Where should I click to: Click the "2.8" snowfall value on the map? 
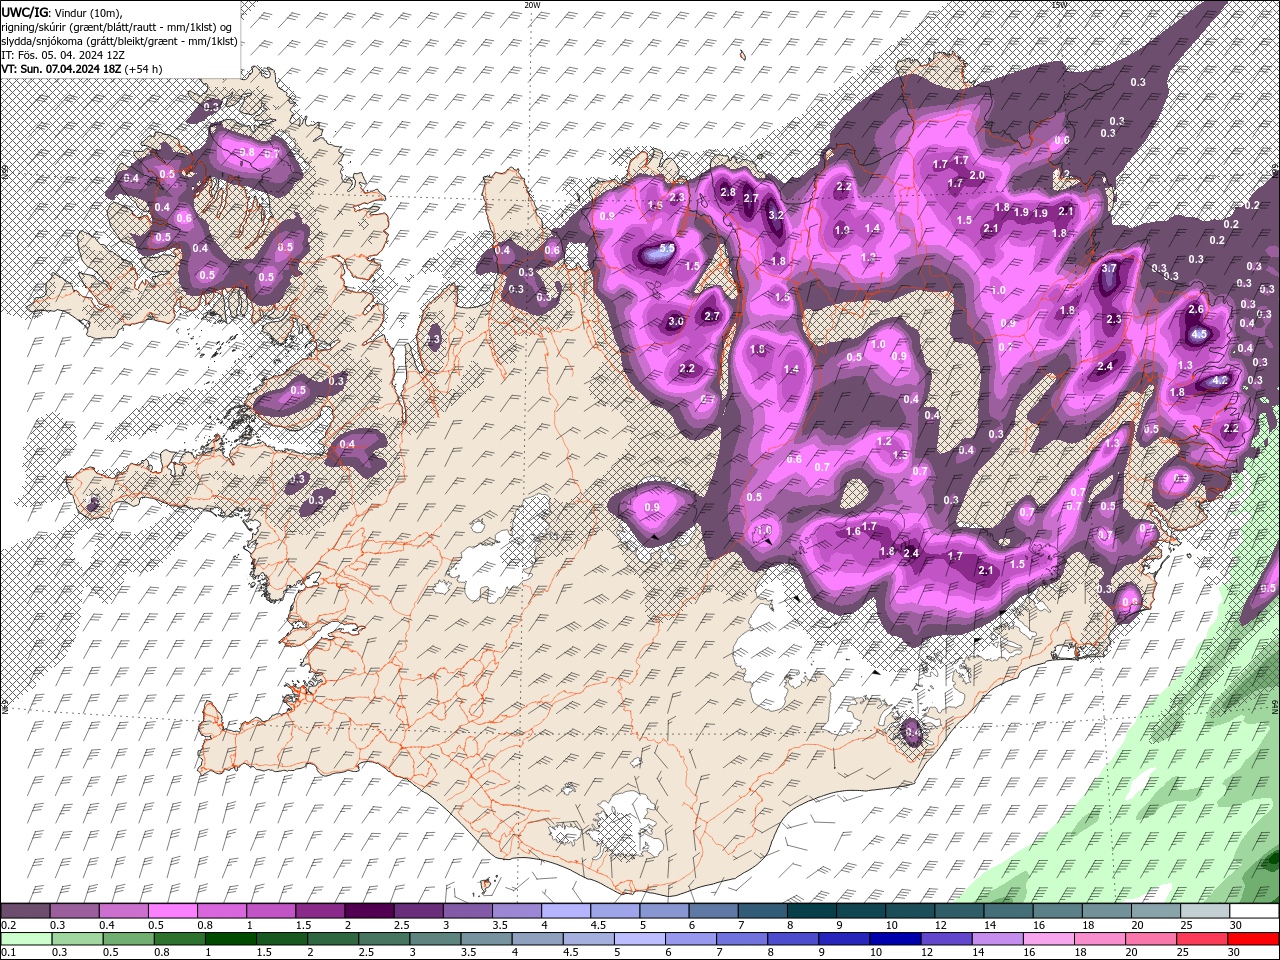pyautogui.click(x=728, y=192)
